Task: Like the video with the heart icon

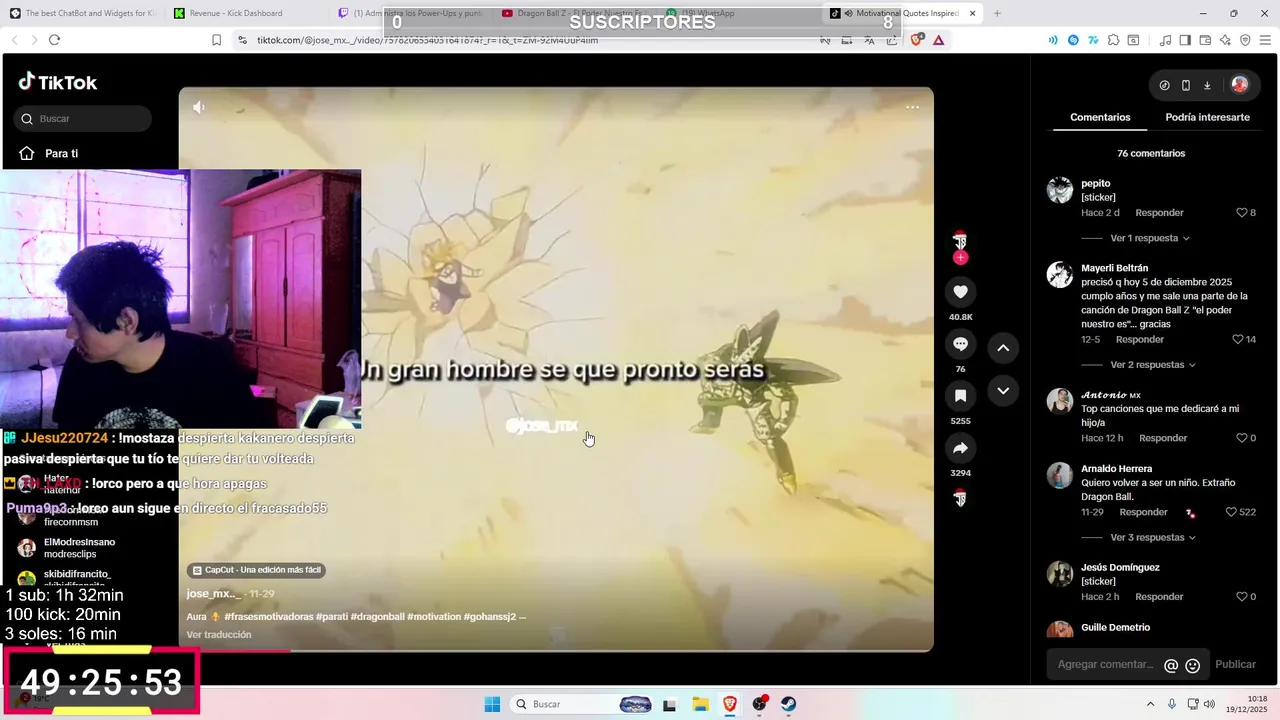Action: click(960, 292)
